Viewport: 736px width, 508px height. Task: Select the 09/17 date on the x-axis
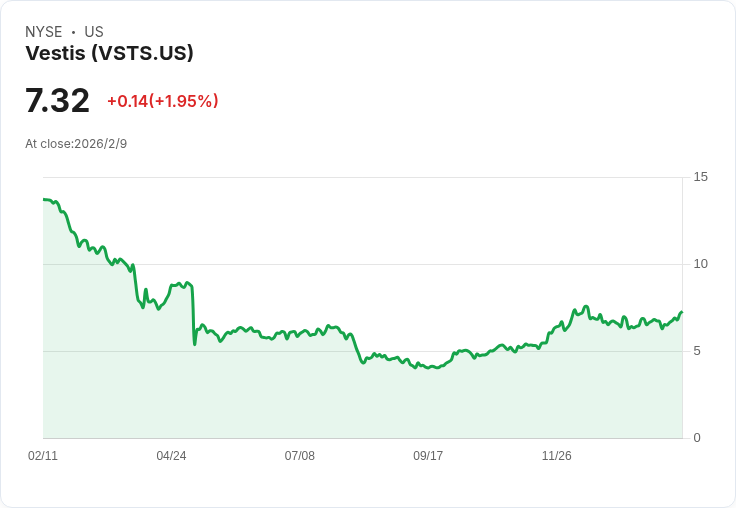click(x=428, y=456)
